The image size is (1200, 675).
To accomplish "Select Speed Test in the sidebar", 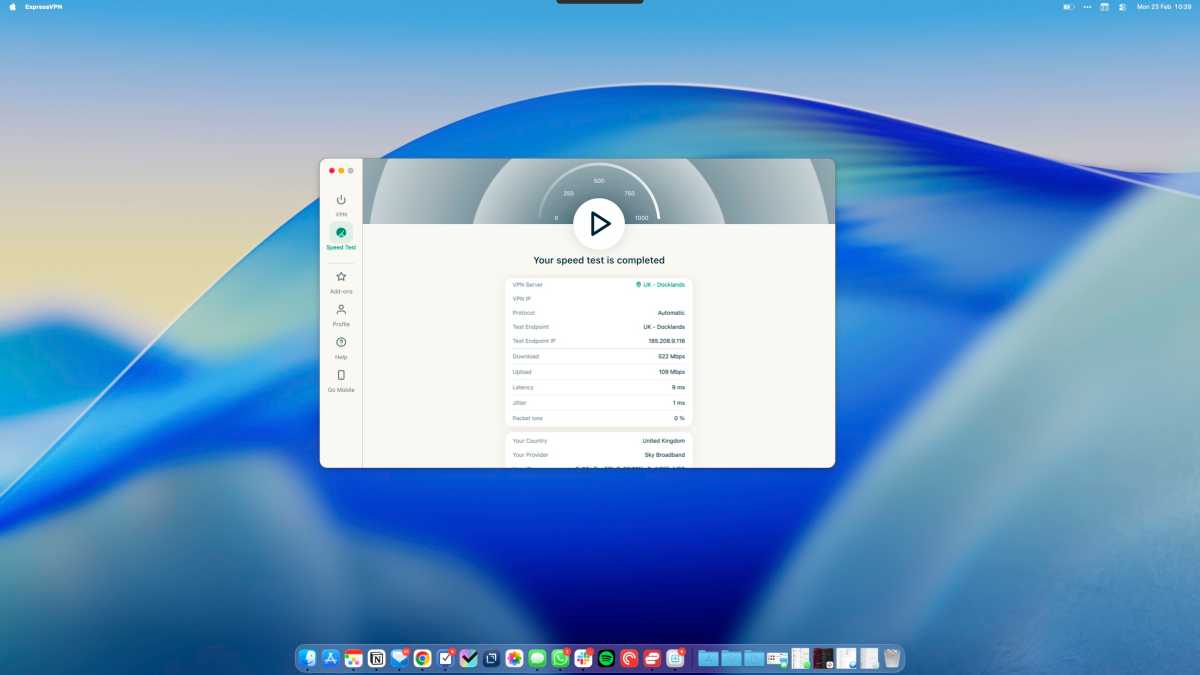I will tap(341, 237).
